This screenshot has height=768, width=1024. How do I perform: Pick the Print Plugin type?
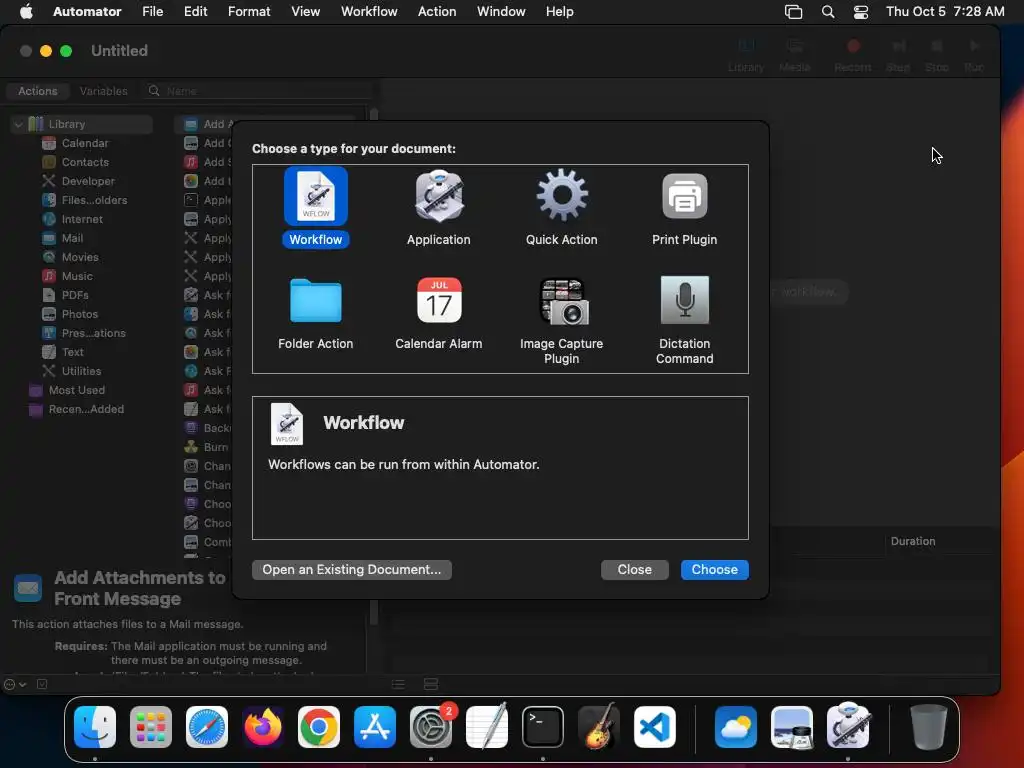tap(684, 208)
